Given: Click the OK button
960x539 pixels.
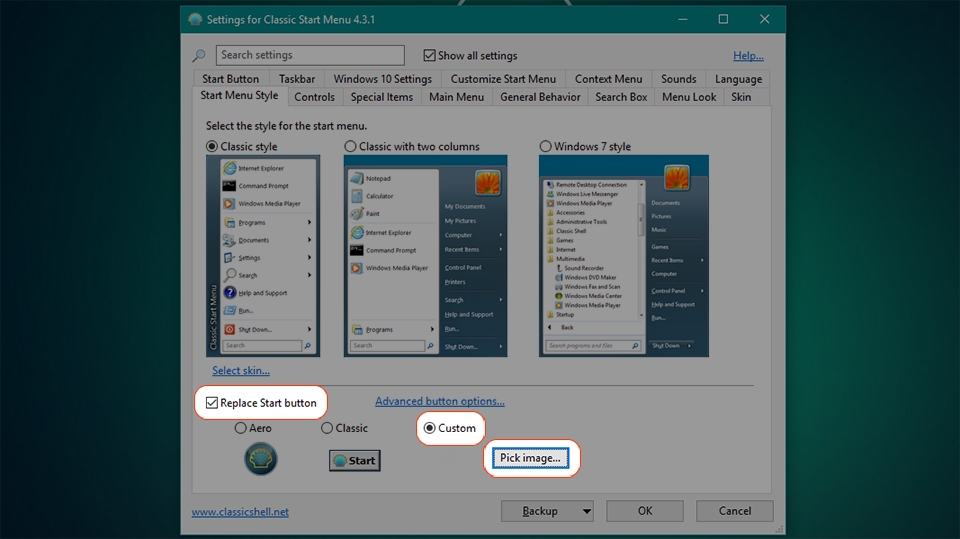Looking at the screenshot, I should 645,511.
